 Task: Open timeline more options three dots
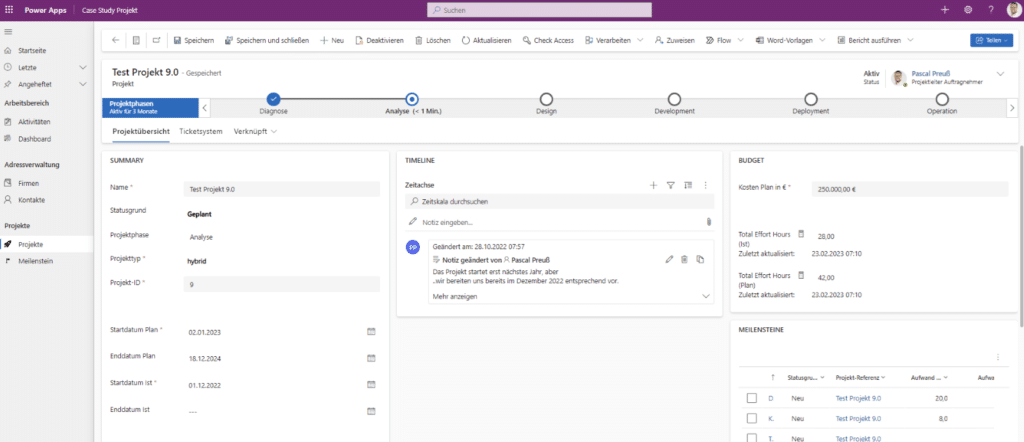pos(705,185)
